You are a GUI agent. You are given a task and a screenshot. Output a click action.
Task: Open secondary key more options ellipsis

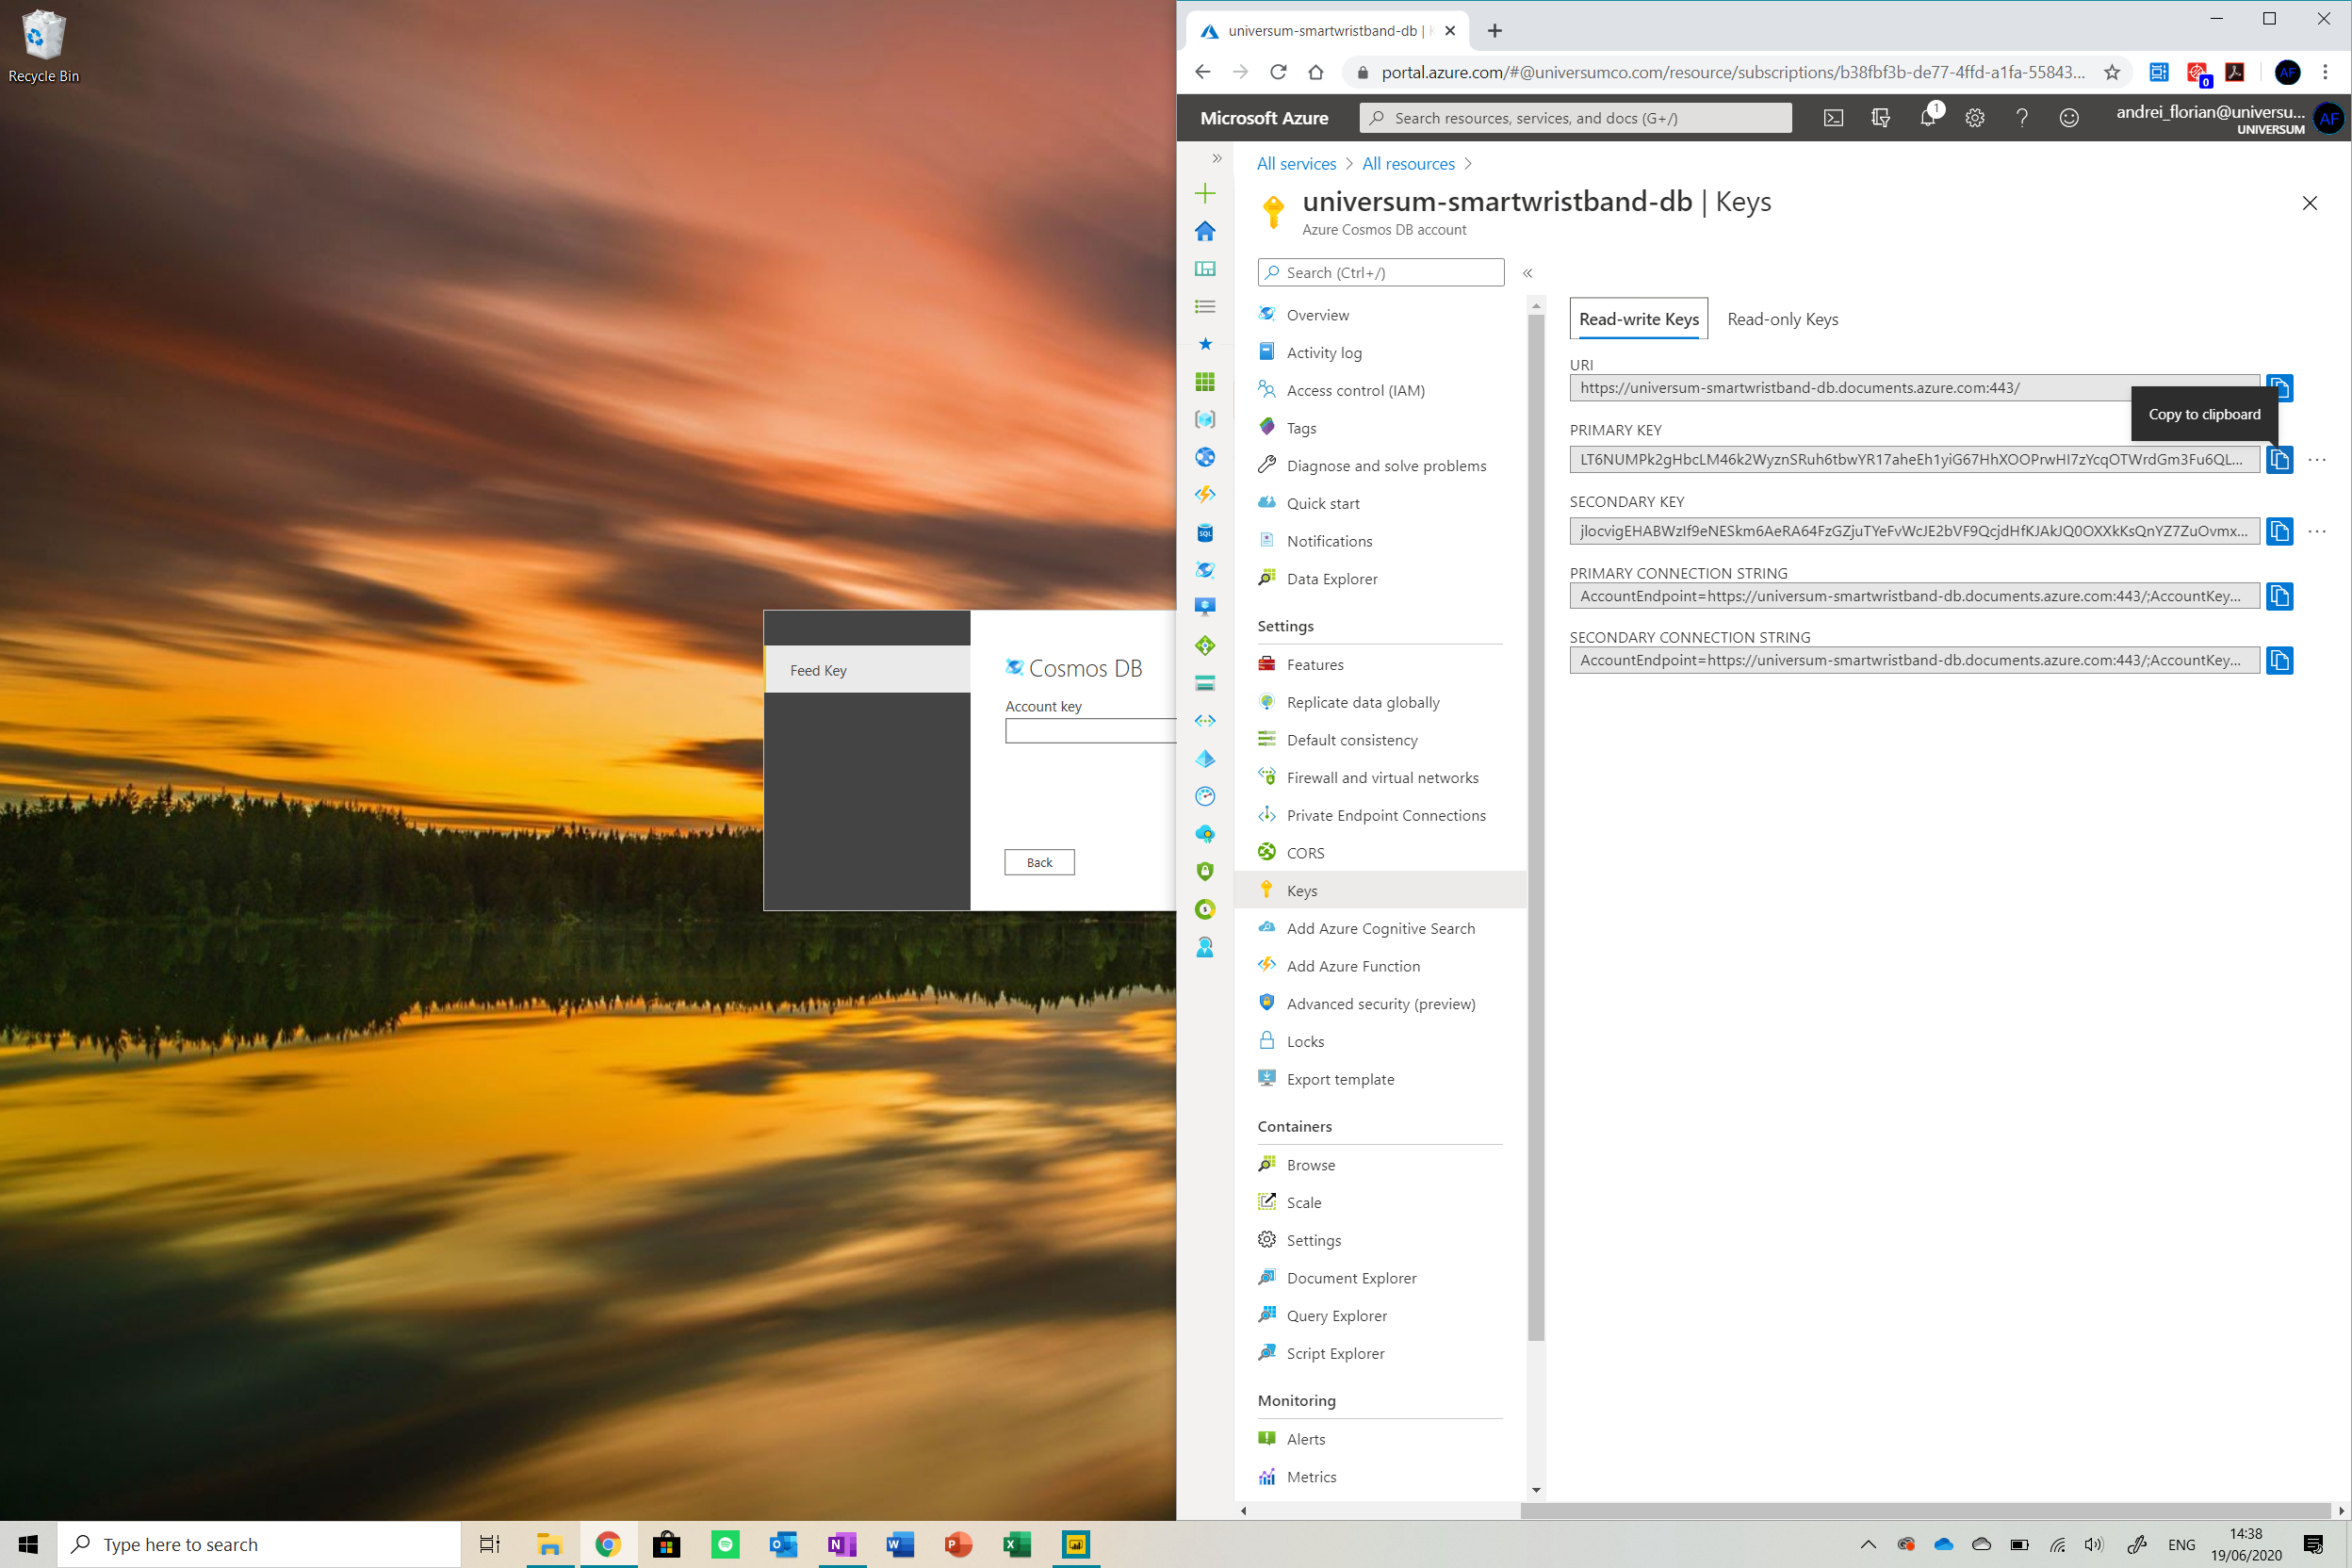point(2317,531)
